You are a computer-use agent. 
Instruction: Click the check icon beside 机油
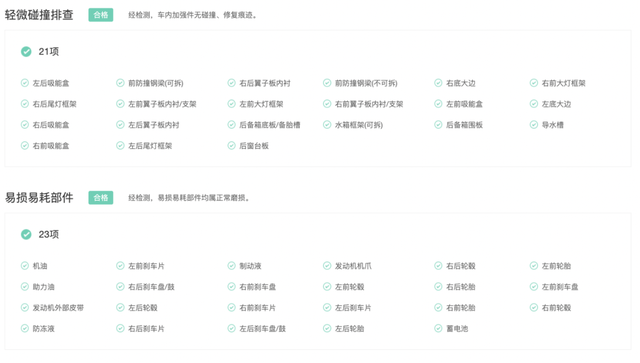[x=25, y=266]
